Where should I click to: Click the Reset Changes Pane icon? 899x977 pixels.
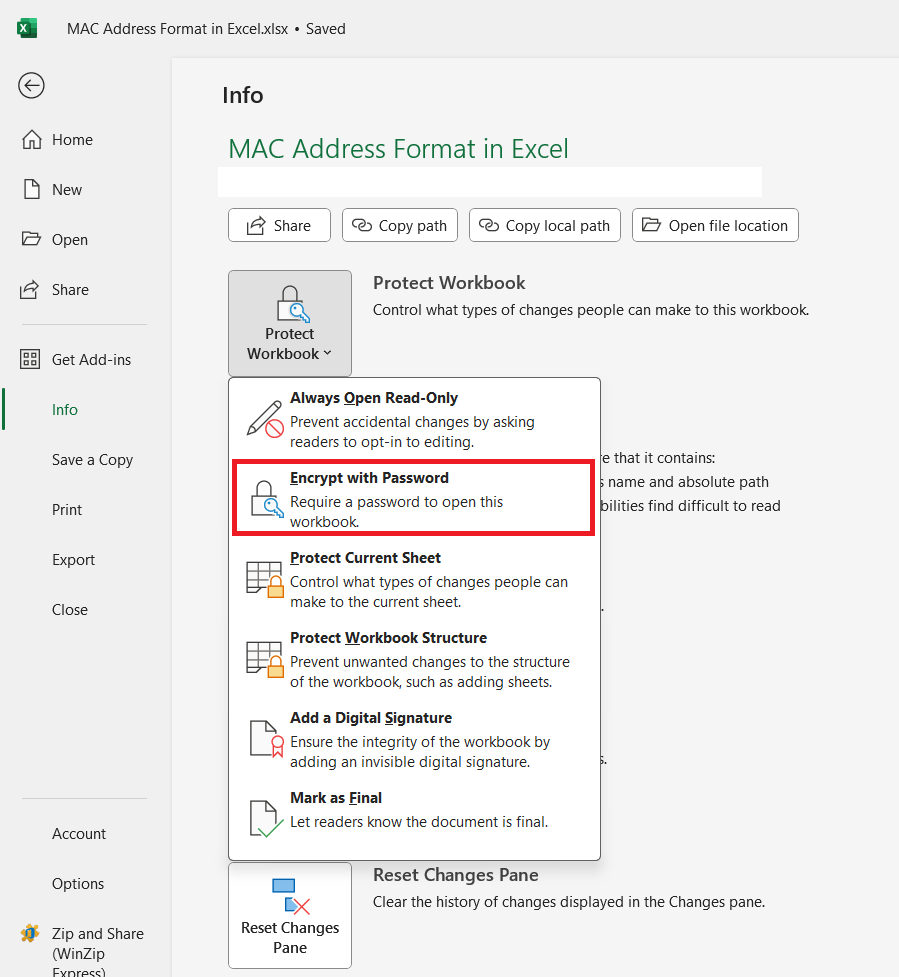[x=291, y=895]
